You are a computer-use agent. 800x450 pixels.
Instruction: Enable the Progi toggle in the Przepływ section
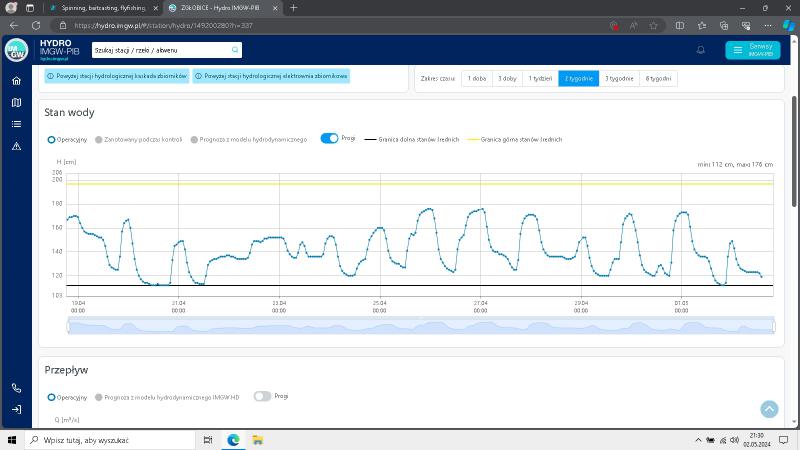coord(262,396)
